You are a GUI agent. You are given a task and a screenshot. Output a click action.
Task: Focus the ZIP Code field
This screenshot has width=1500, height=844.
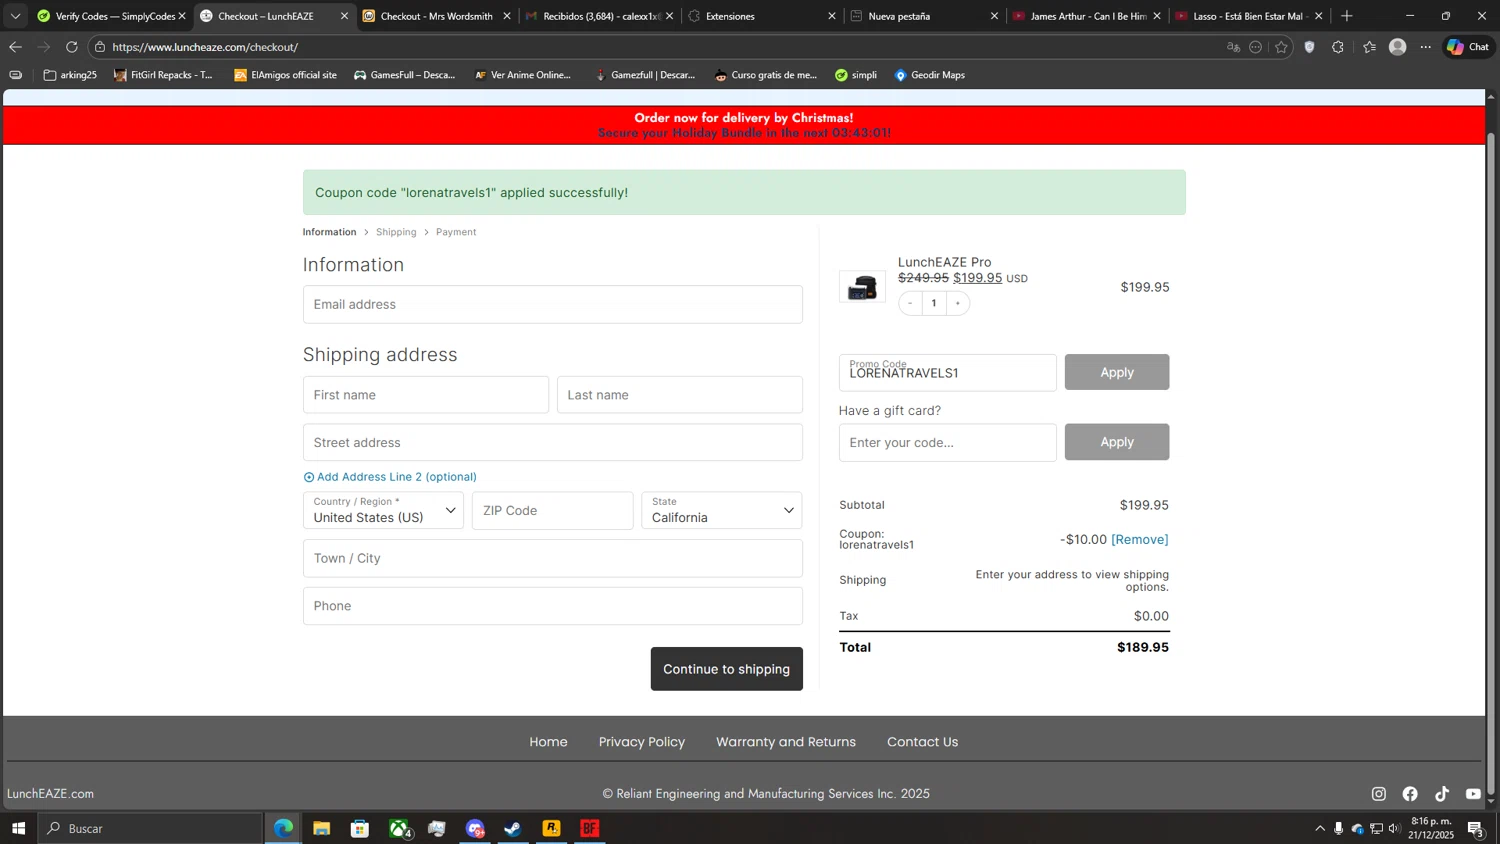553,510
